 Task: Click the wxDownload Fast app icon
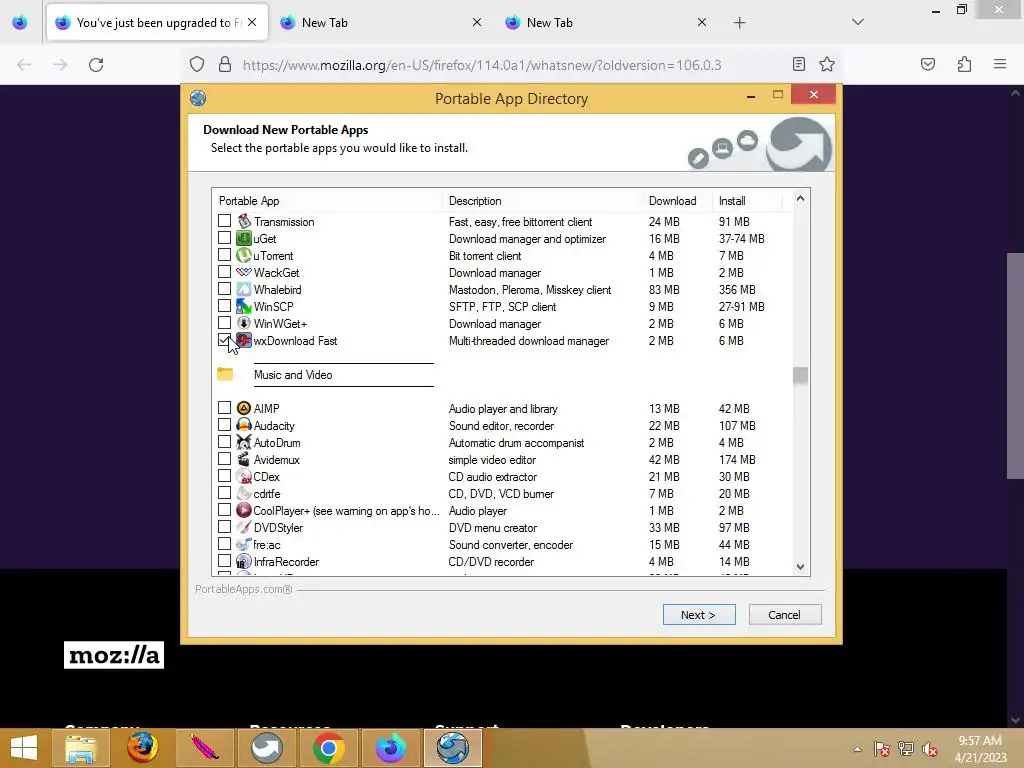tap(244, 340)
